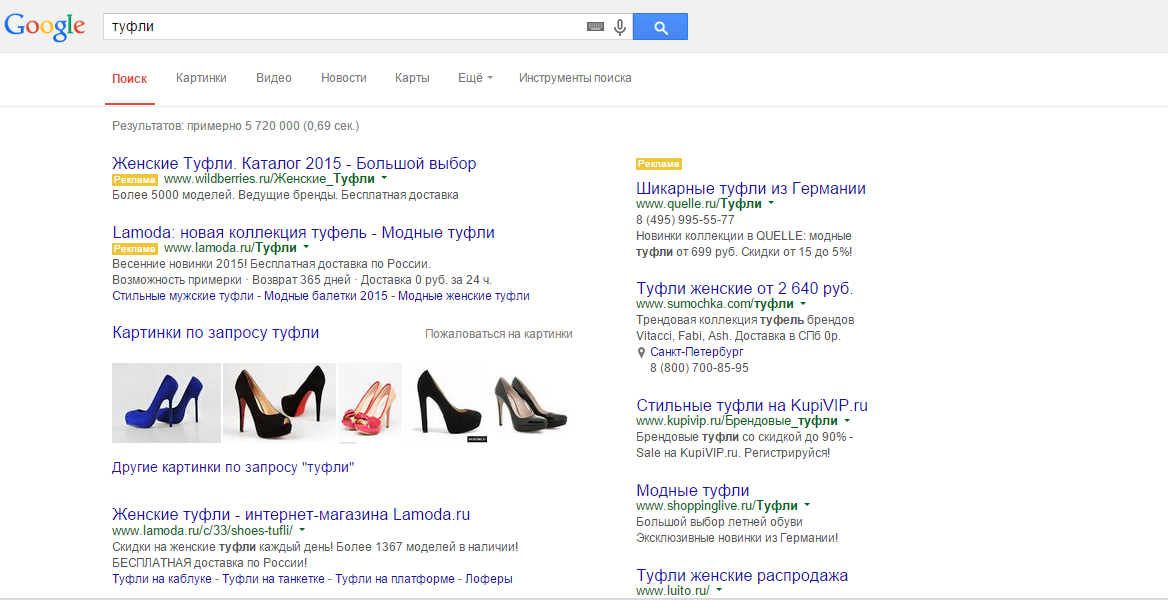1168x600 pixels.
Task: Click the www.quelle.ru/Туфли URL text
Action: pyautogui.click(x=699, y=203)
